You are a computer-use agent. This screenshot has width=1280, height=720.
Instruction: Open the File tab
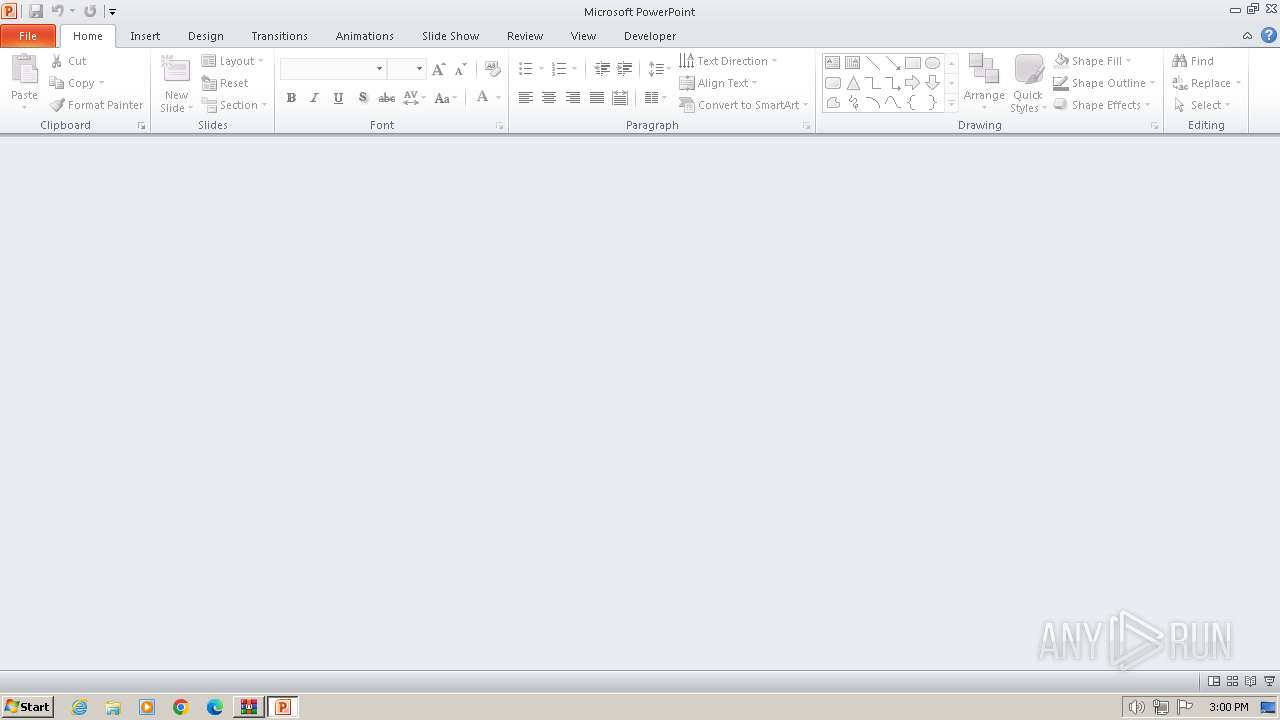coord(28,36)
